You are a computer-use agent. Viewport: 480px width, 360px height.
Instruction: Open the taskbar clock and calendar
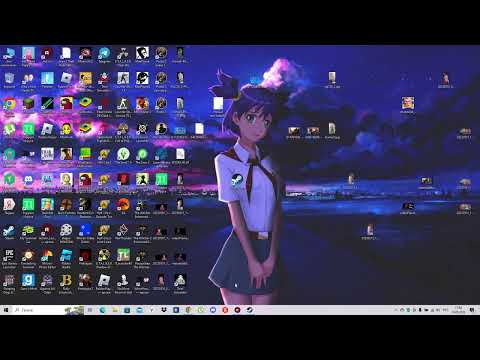(459, 310)
